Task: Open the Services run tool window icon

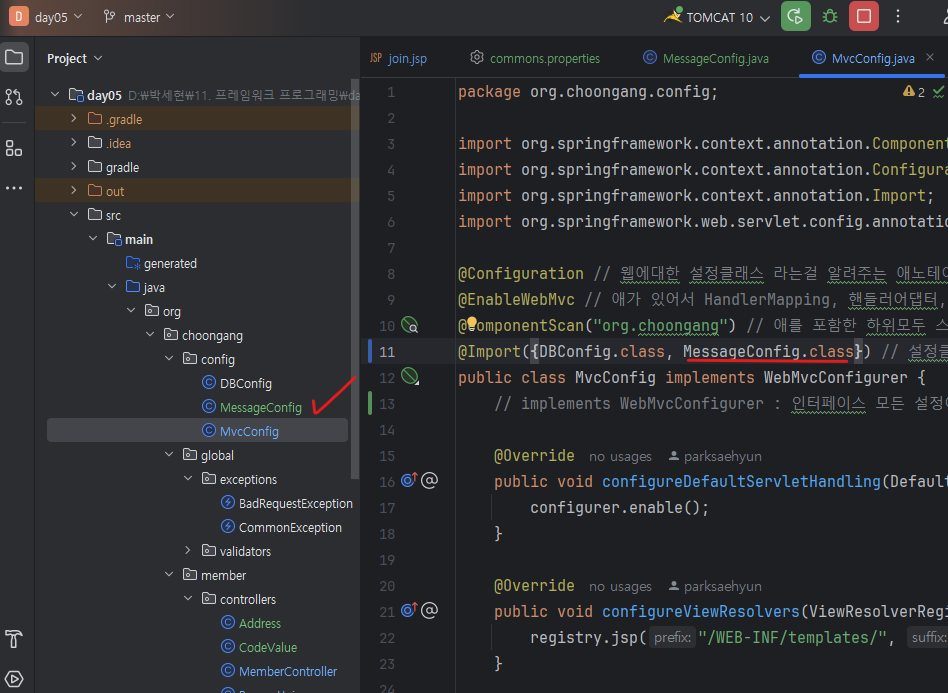Action: point(14,678)
